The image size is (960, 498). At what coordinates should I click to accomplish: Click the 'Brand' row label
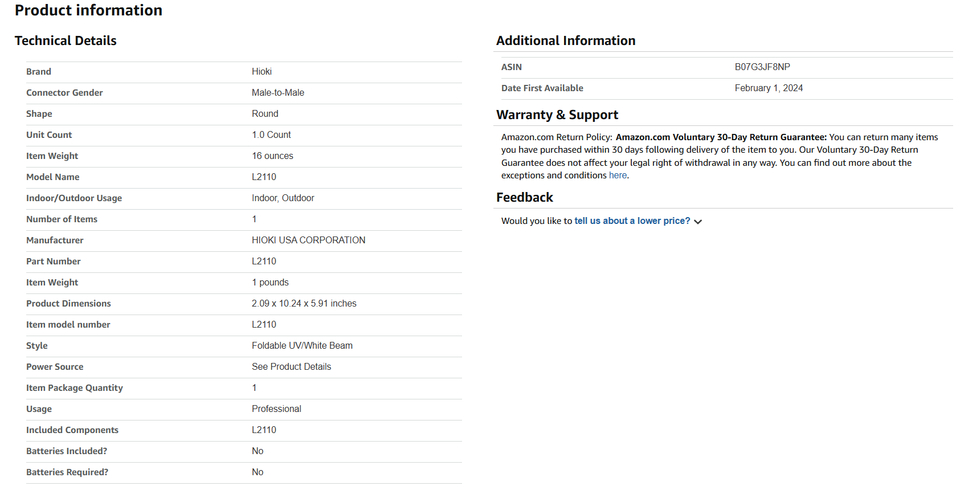pos(39,72)
